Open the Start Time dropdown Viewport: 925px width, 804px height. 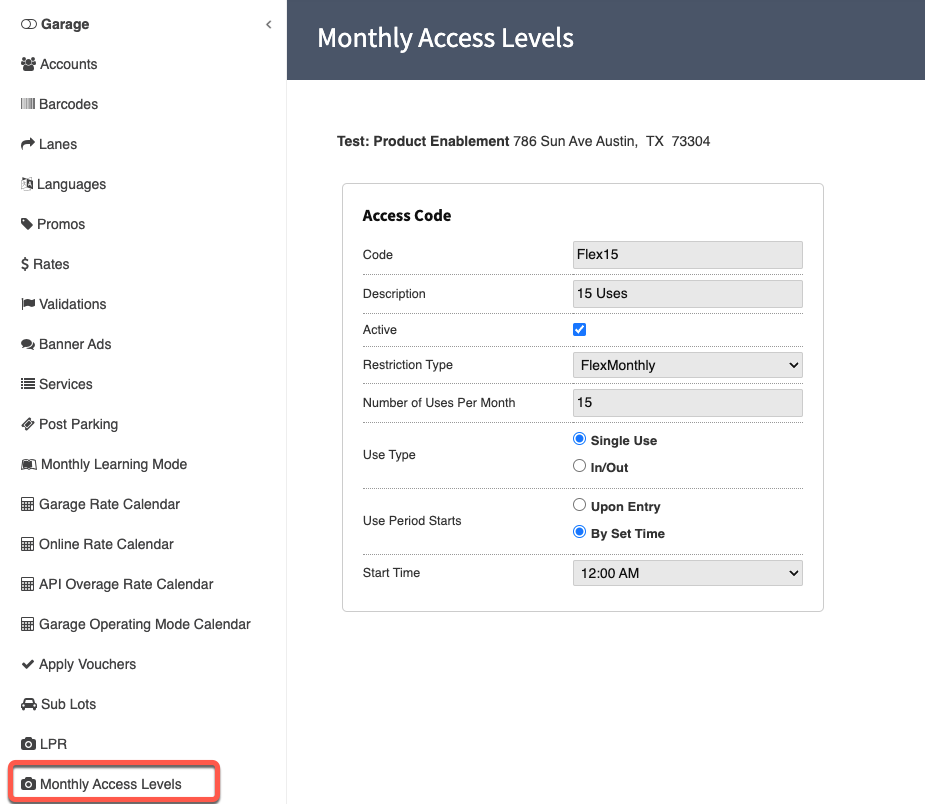pyautogui.click(x=687, y=573)
